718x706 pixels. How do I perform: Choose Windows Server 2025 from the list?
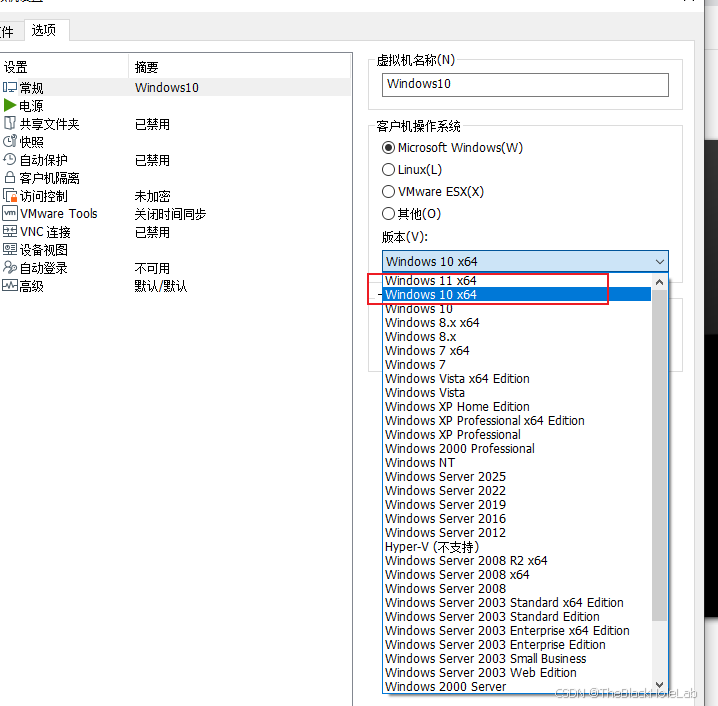point(517,477)
